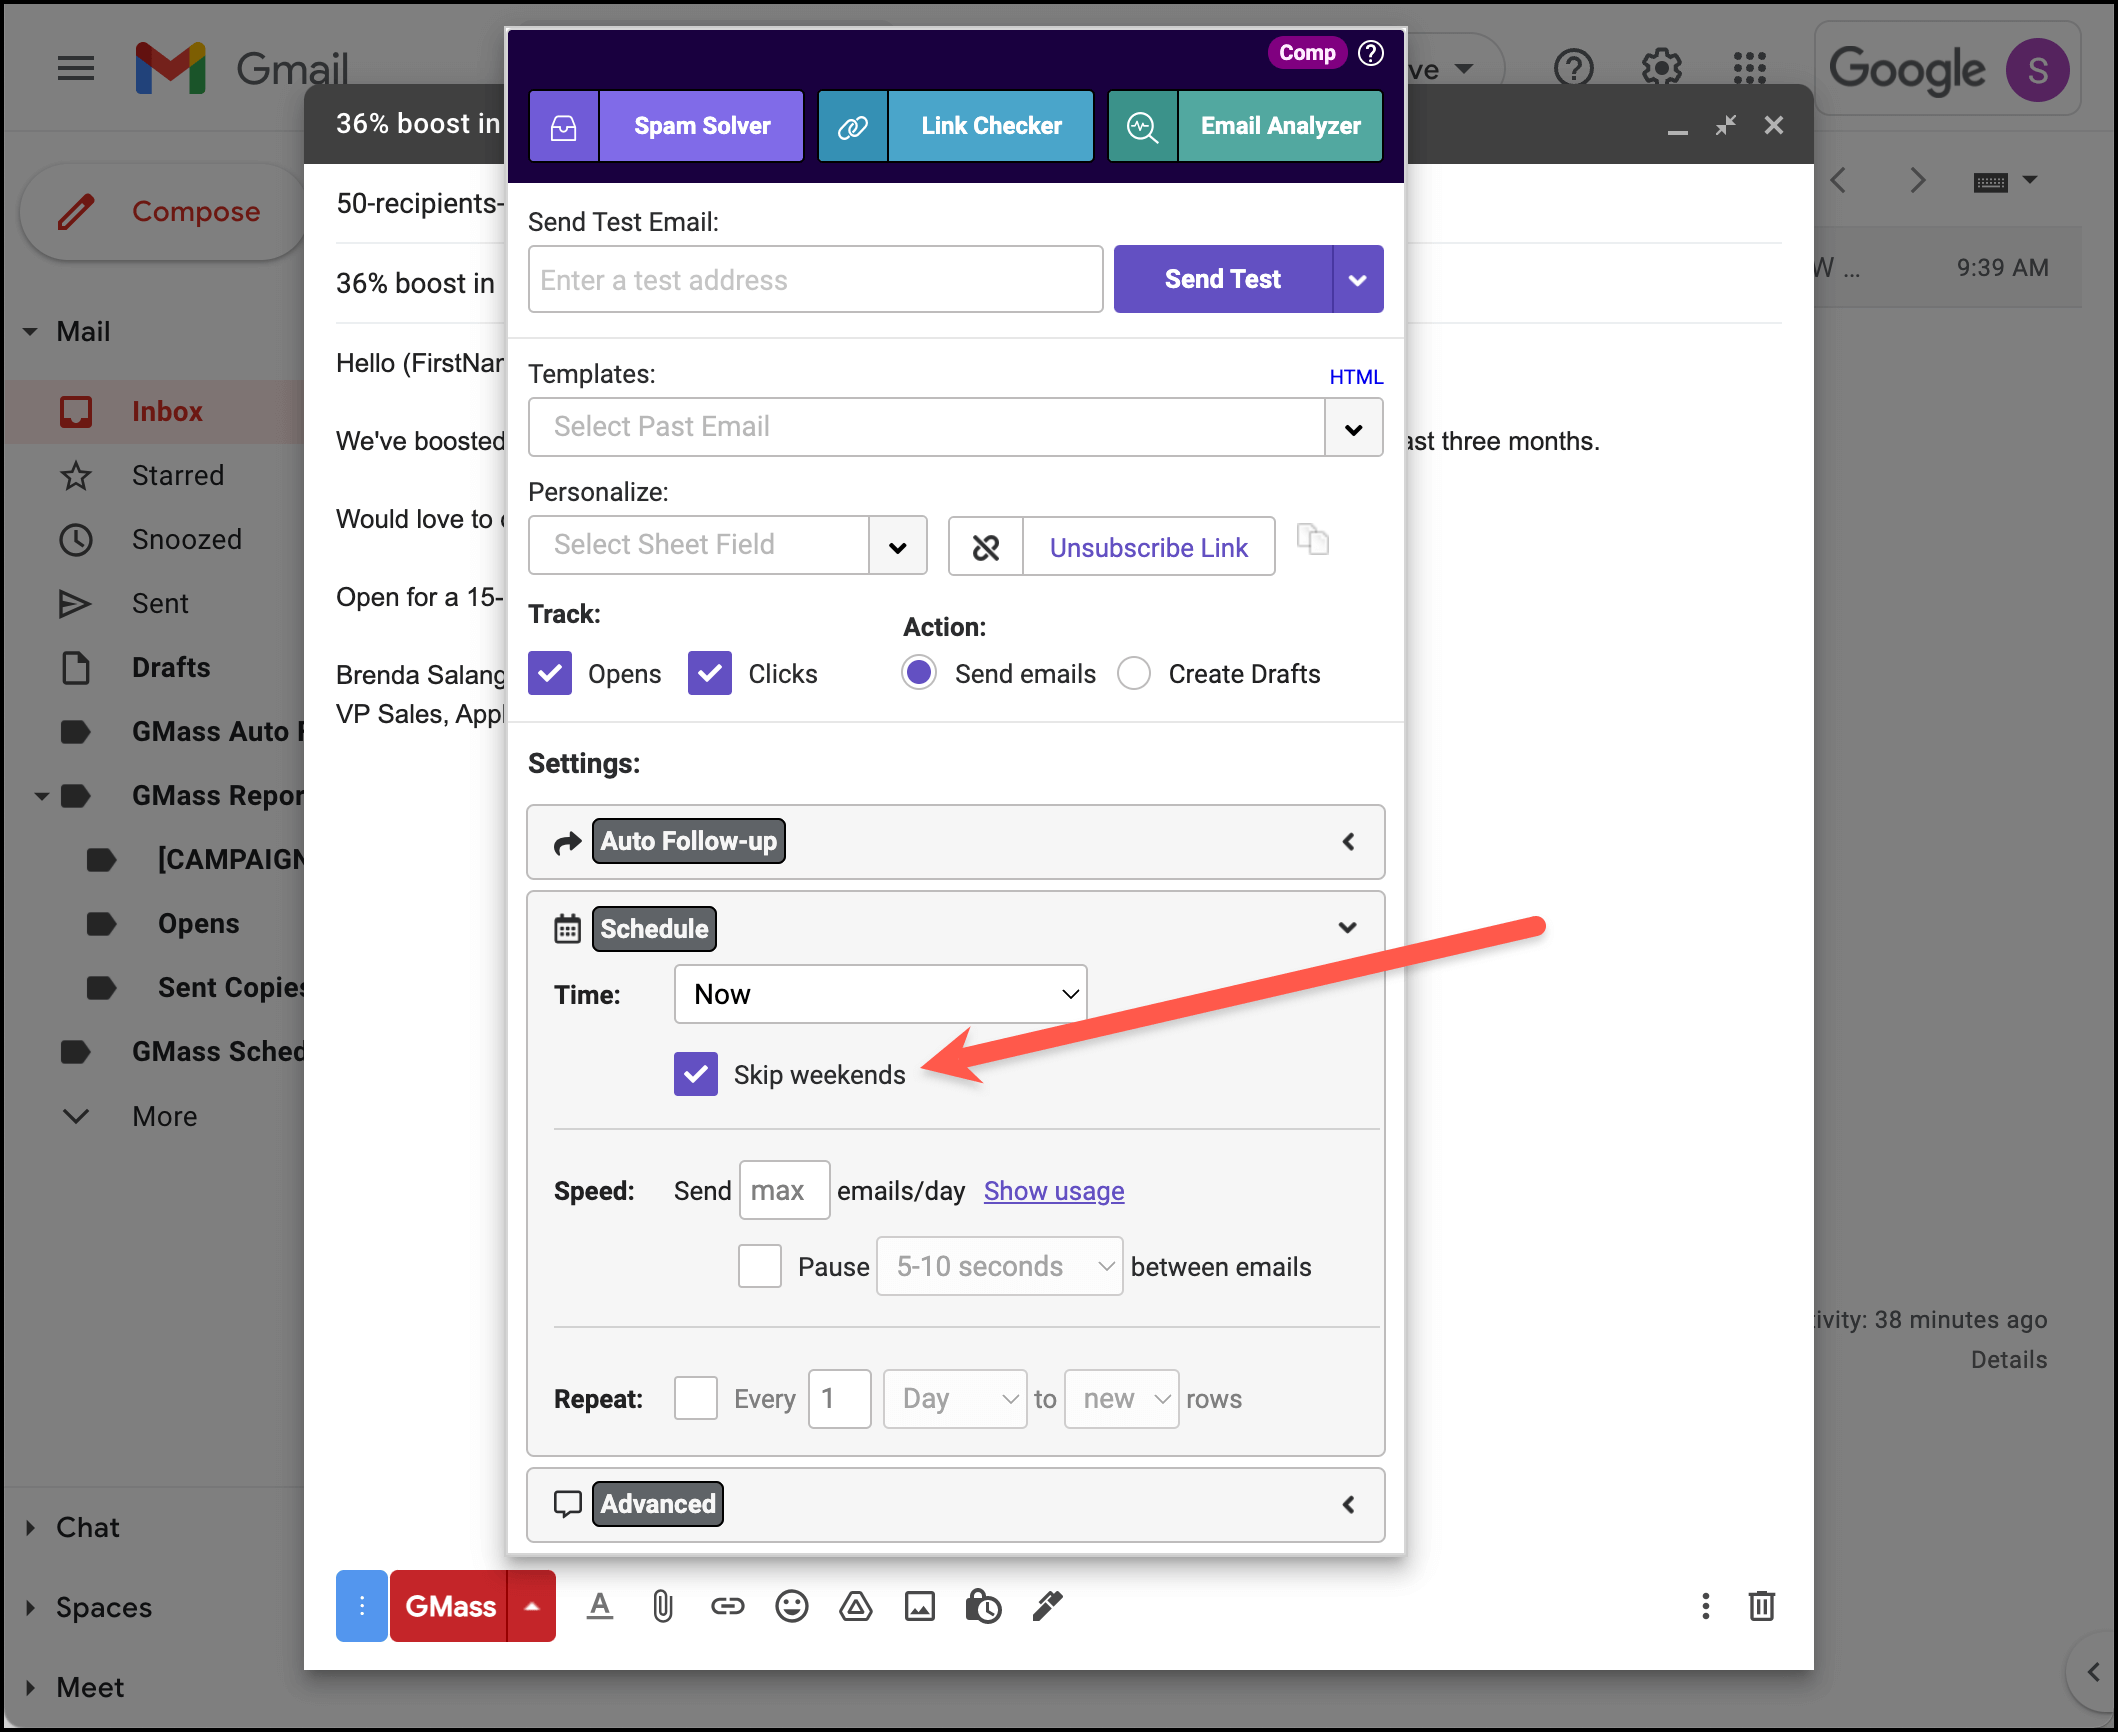Open the new rows dropdown

(x=1121, y=1398)
